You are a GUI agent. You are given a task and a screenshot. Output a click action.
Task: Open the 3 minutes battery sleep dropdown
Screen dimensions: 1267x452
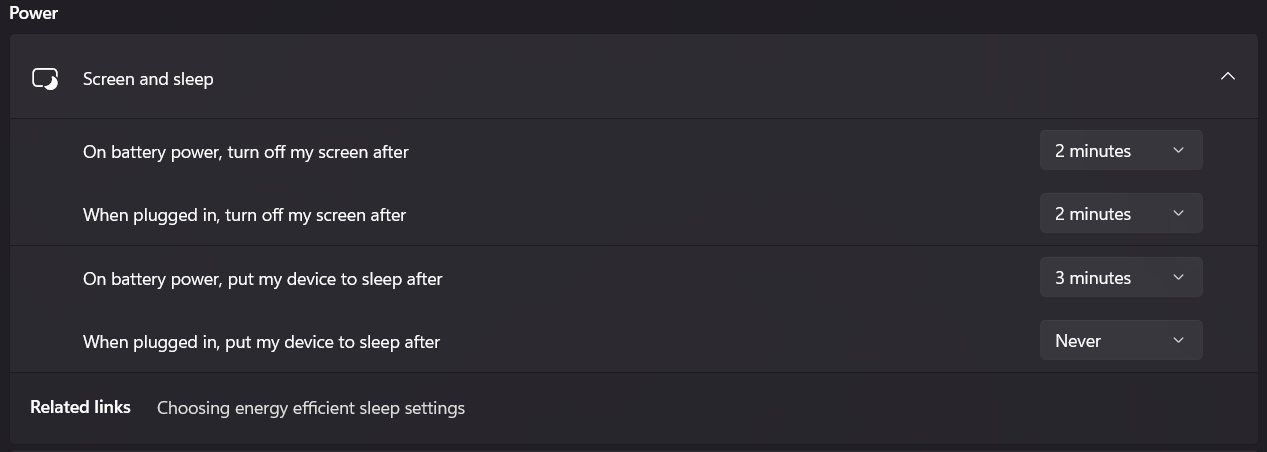[x=1121, y=278]
